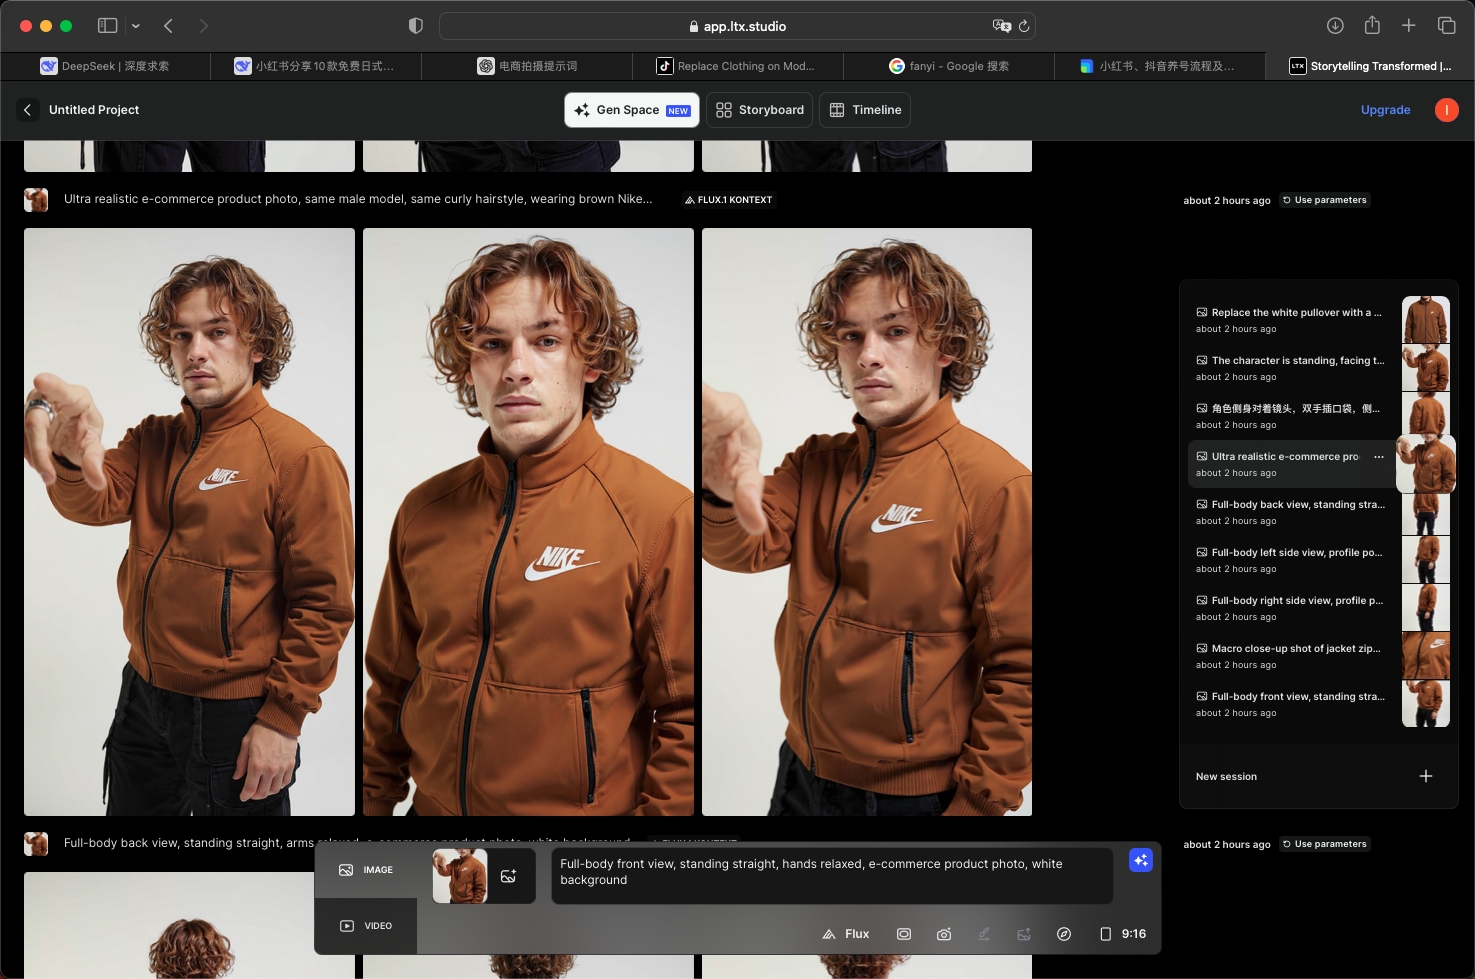Viewport: 1475px width, 979px height.
Task: Click the avatar beside the Ultra realistic prompt
Action: pyautogui.click(x=36, y=200)
